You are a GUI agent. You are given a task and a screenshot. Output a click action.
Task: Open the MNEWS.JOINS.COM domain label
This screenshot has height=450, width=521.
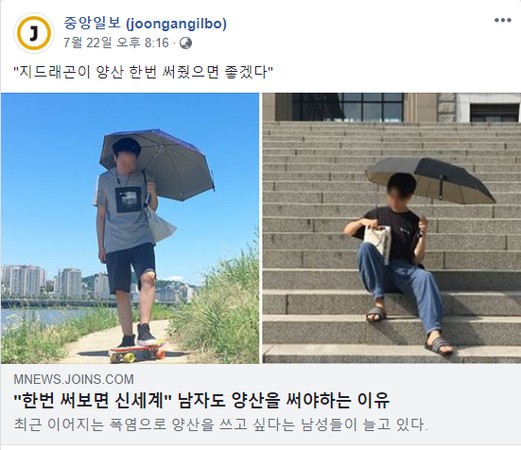[74, 379]
